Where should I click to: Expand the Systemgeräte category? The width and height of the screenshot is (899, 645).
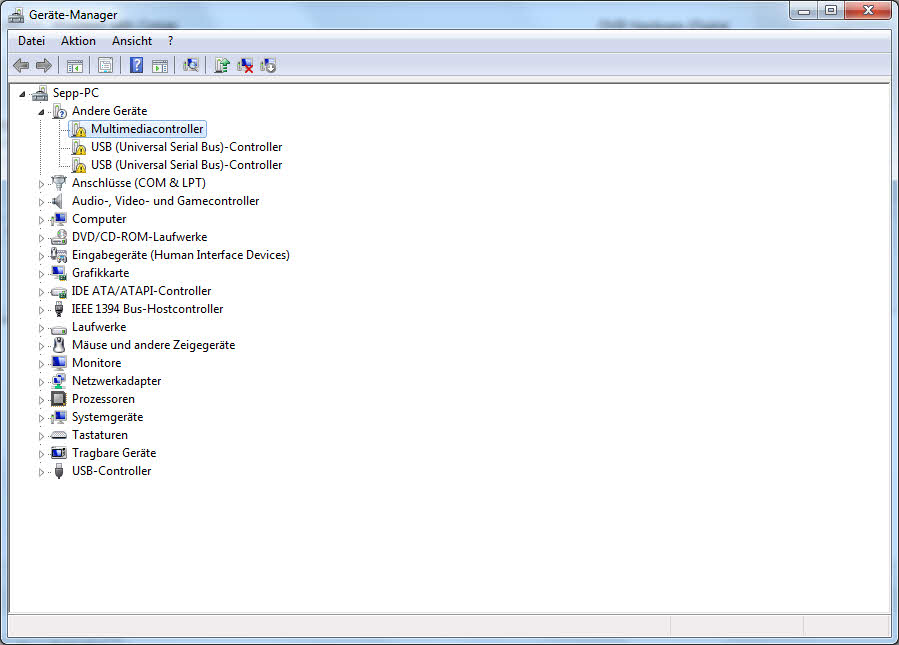(41, 418)
